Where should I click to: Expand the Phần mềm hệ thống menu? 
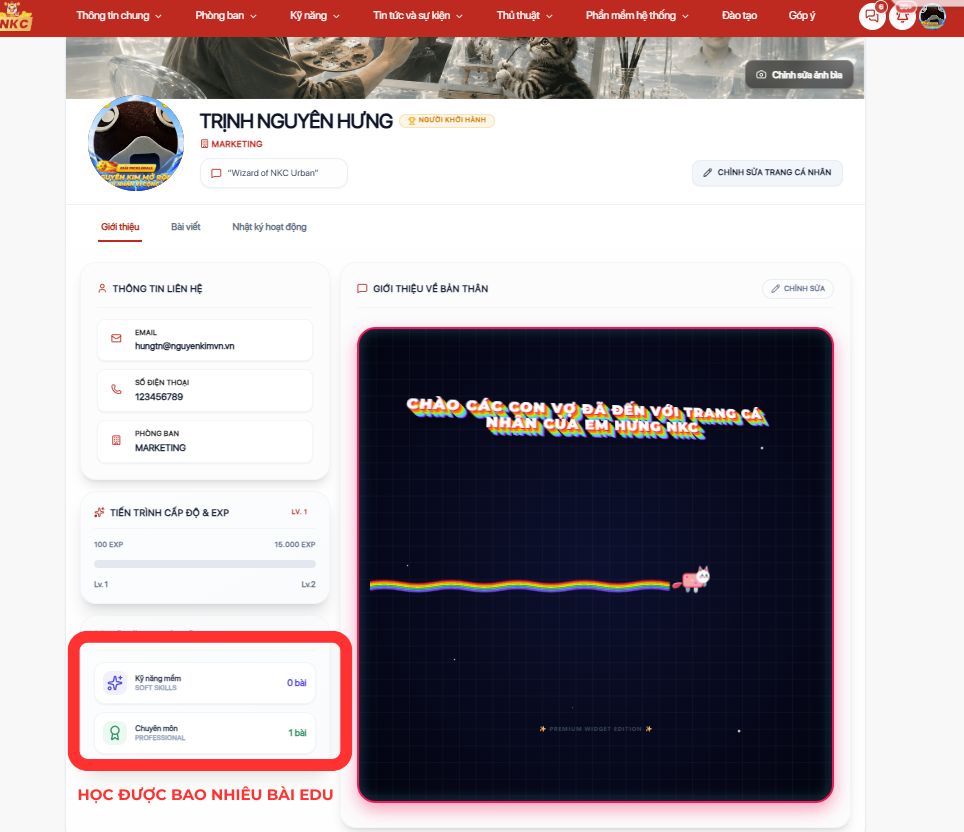point(637,15)
